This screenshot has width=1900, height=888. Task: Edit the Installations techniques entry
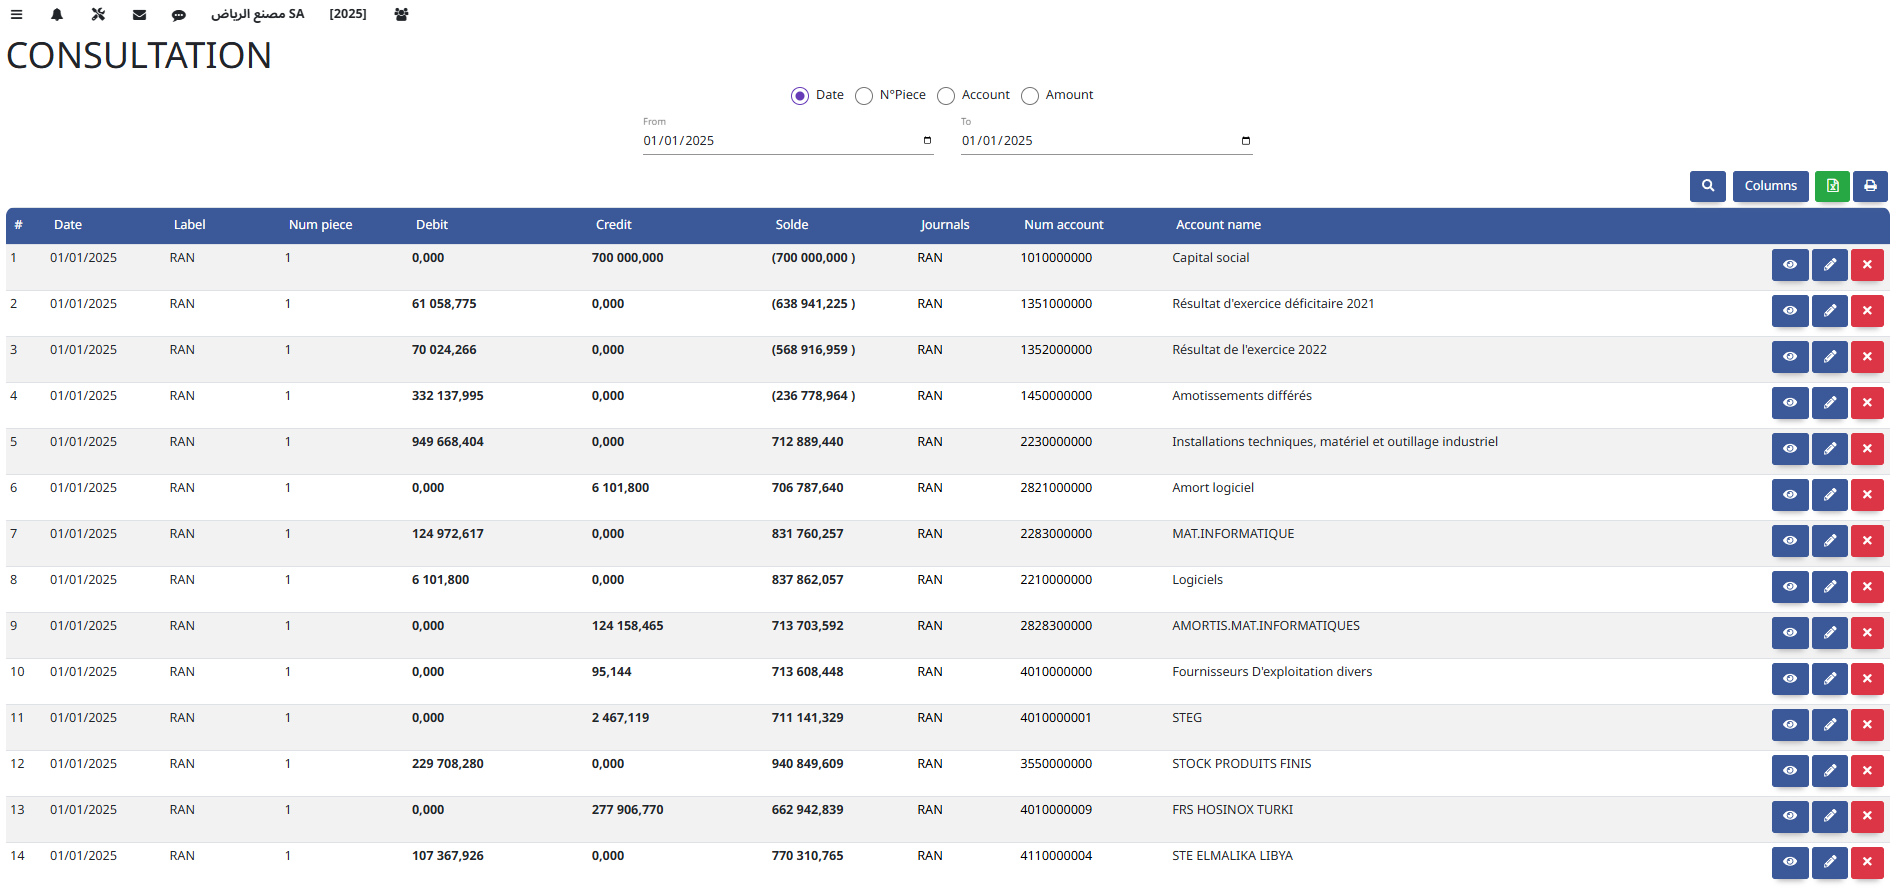pyautogui.click(x=1829, y=449)
